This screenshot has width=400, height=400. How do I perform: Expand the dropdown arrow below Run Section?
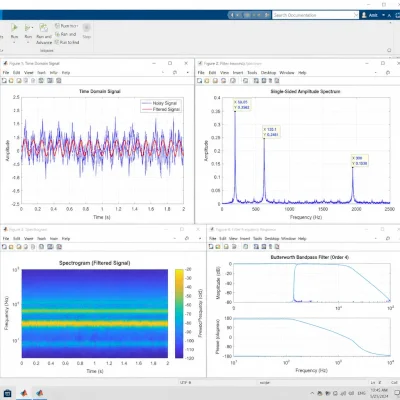(28, 42)
